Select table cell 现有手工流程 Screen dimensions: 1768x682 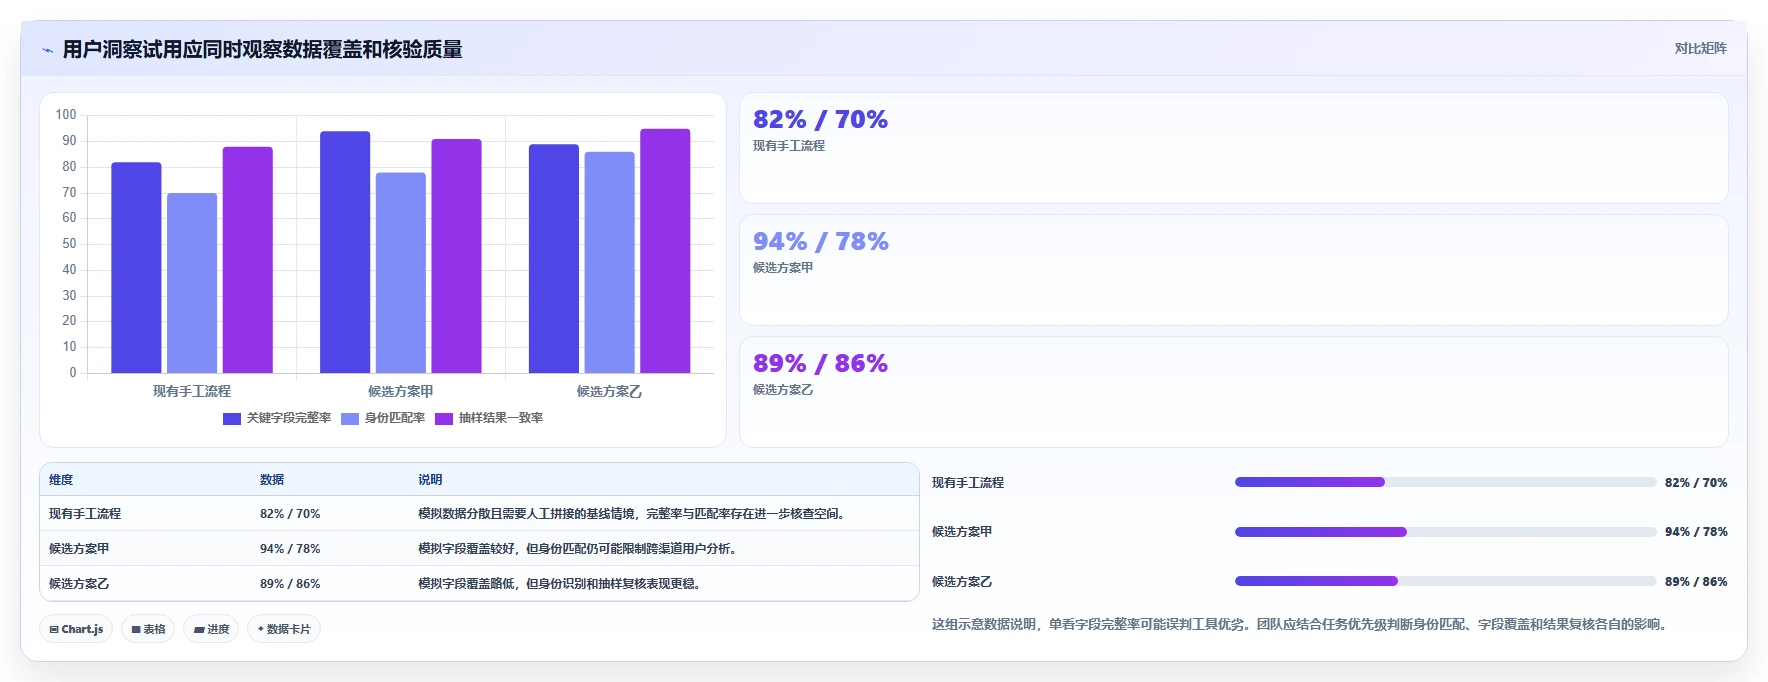pos(85,514)
